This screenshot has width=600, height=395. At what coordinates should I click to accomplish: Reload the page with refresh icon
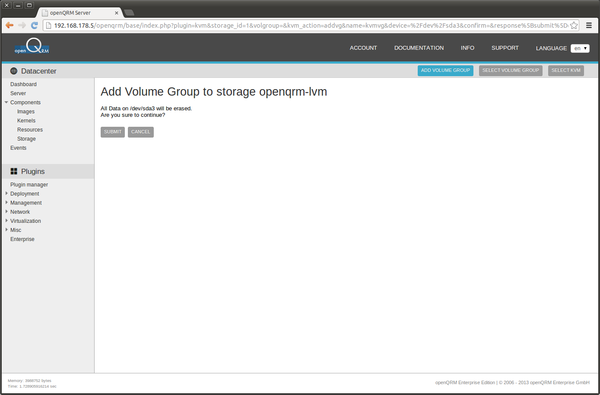(x=34, y=25)
